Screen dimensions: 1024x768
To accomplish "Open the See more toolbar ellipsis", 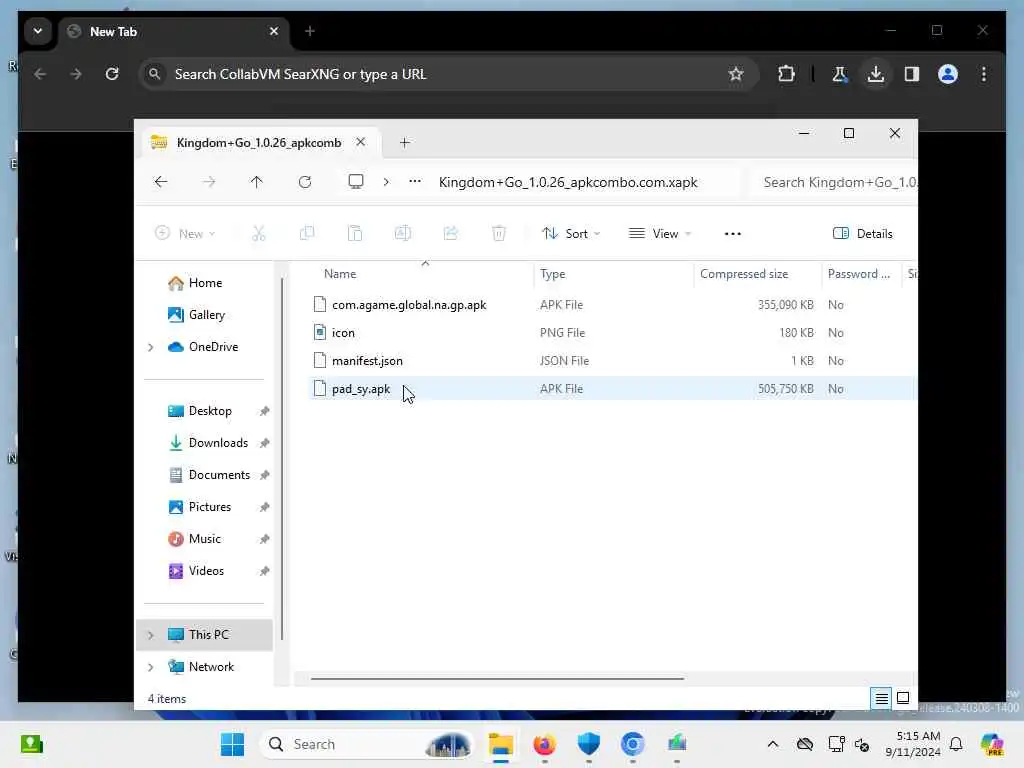I will [733, 233].
